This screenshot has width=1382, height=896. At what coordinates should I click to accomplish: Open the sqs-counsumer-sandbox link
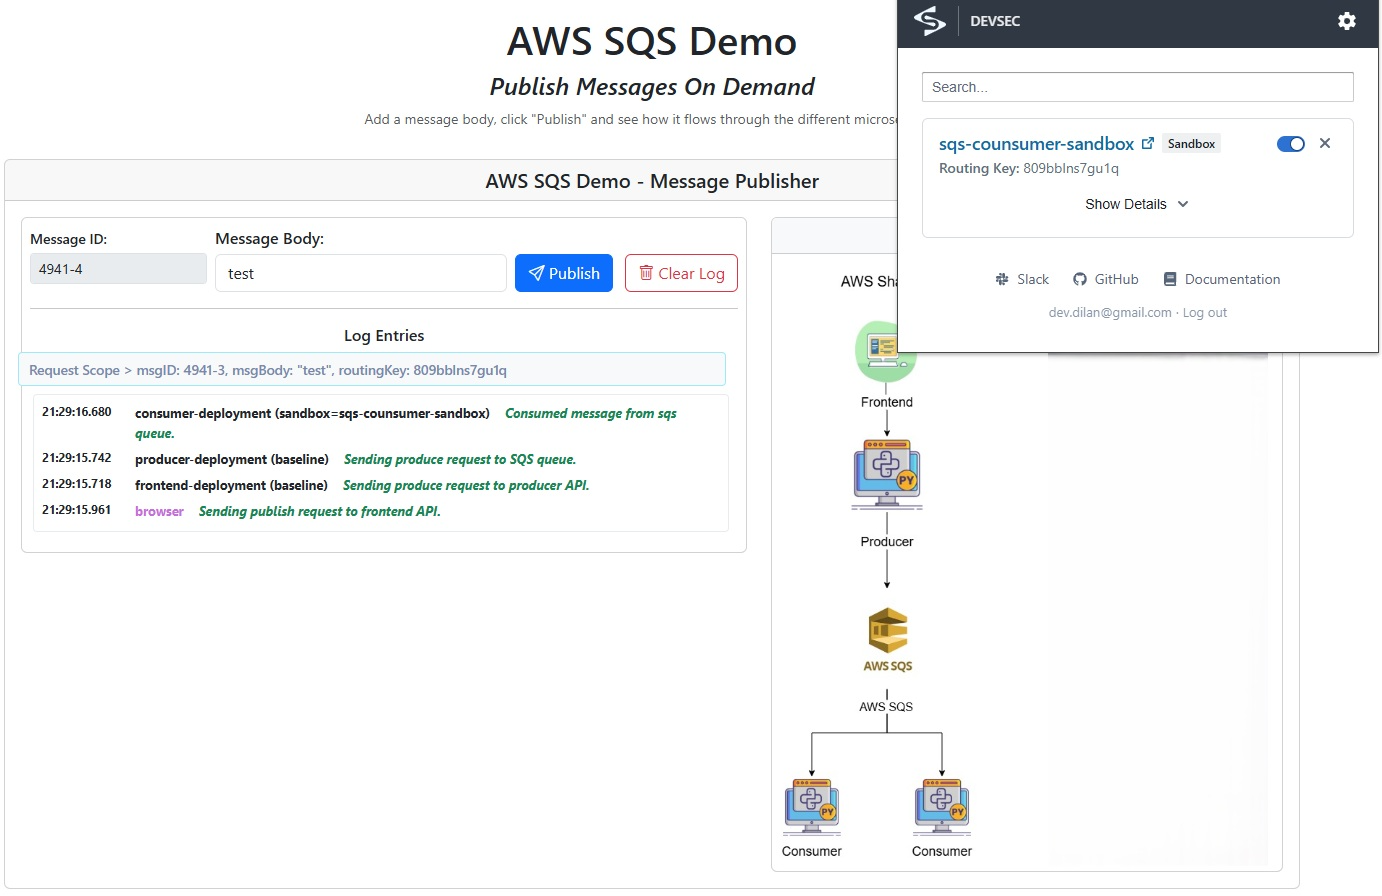1036,144
